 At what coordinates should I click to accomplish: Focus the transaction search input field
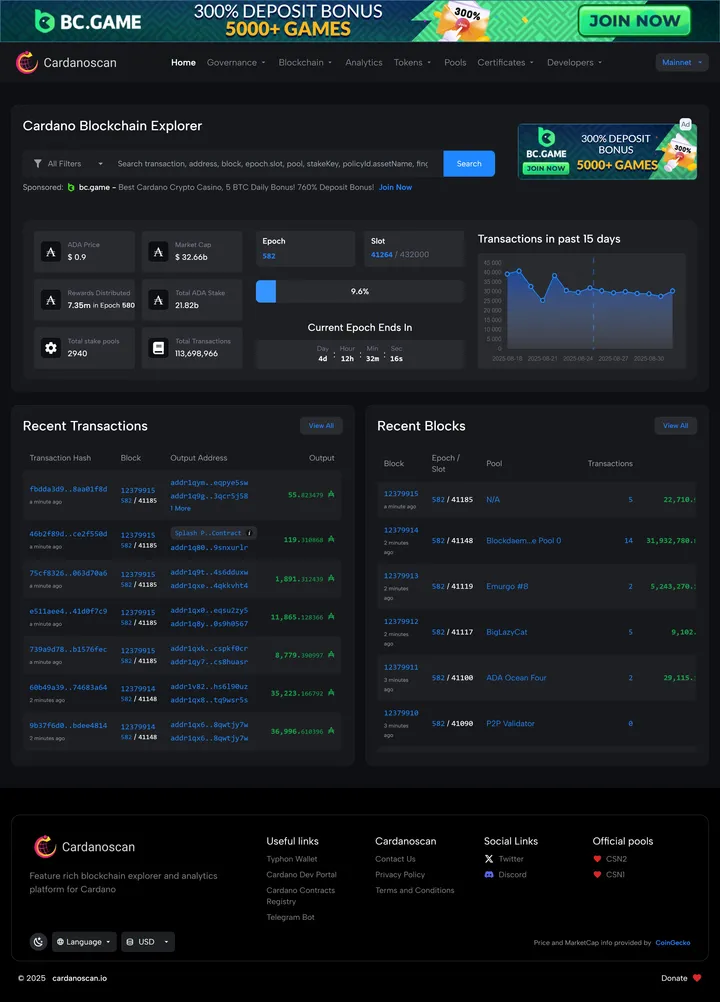(272, 164)
